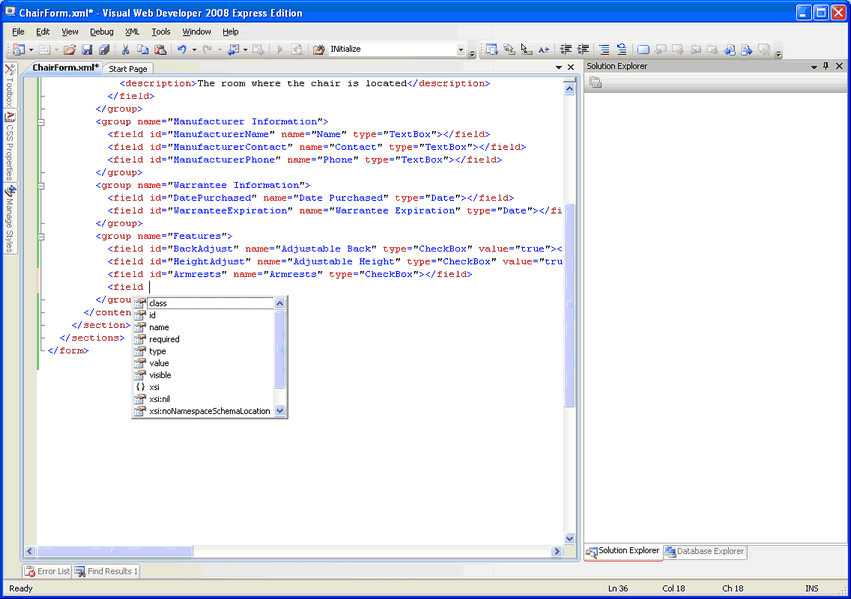
Task: Open the Undo history dropdown arrow
Action: coord(194,50)
